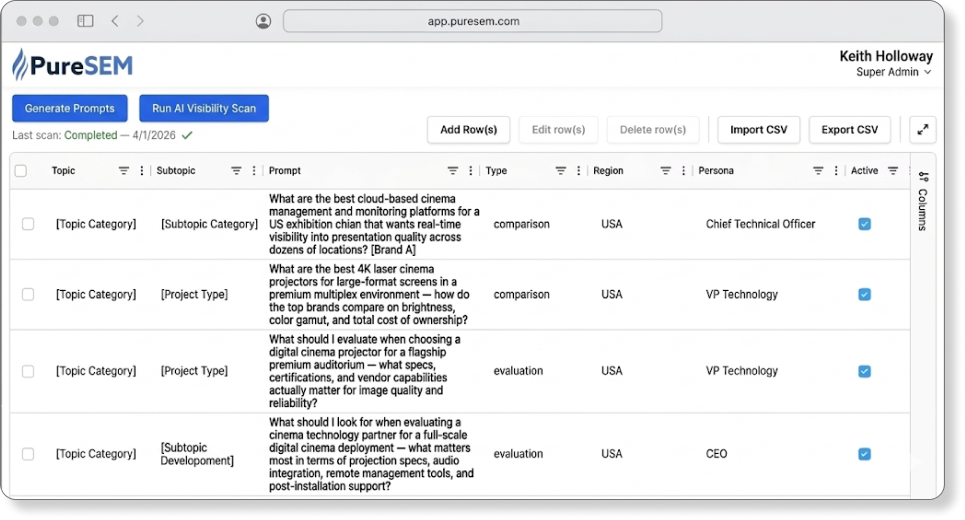Start the Run AI Visibility Scan button

[x=204, y=108]
